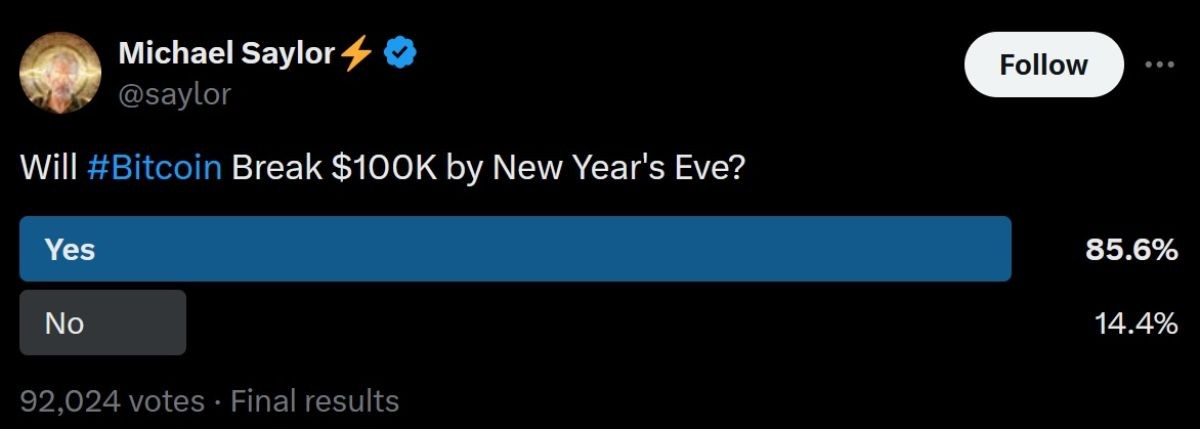Click the No label inside the poll bar

[64, 323]
